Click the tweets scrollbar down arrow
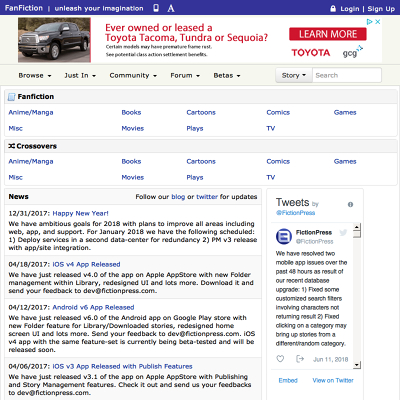The image size is (400, 400). (357, 365)
